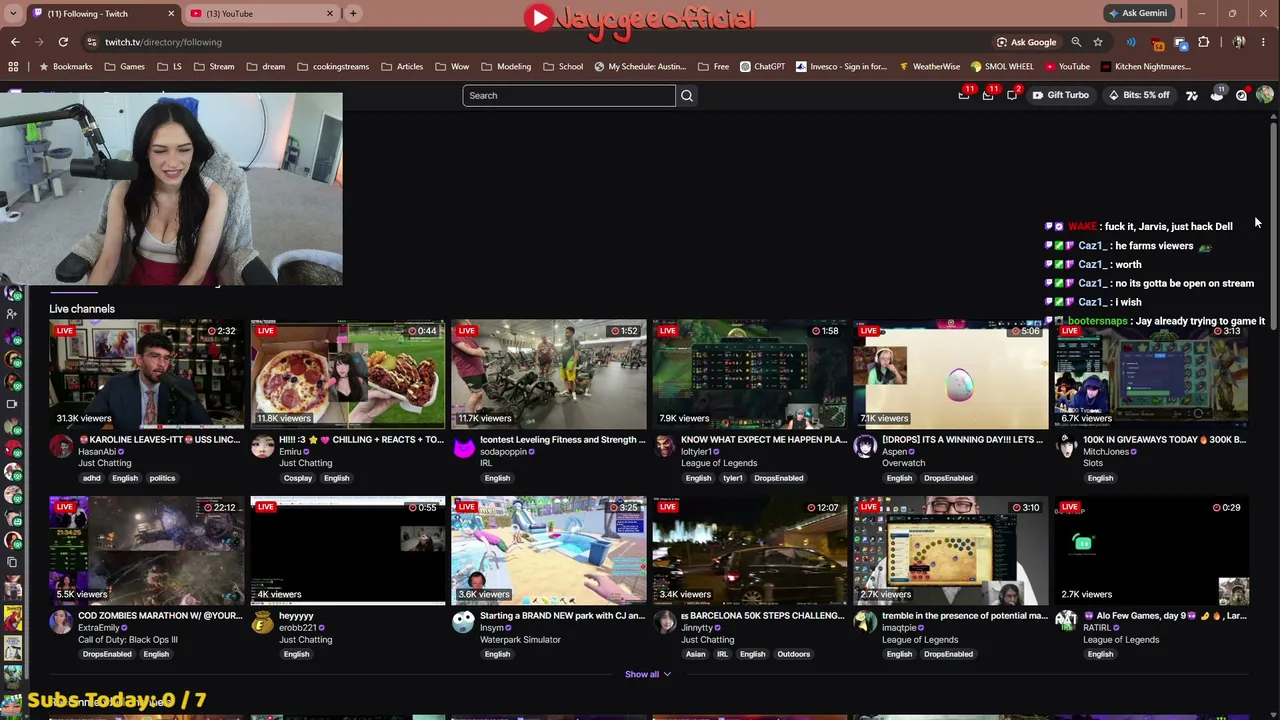Click the Twitch search magnifier button
This screenshot has height=720, width=1280.
pyautogui.click(x=687, y=96)
